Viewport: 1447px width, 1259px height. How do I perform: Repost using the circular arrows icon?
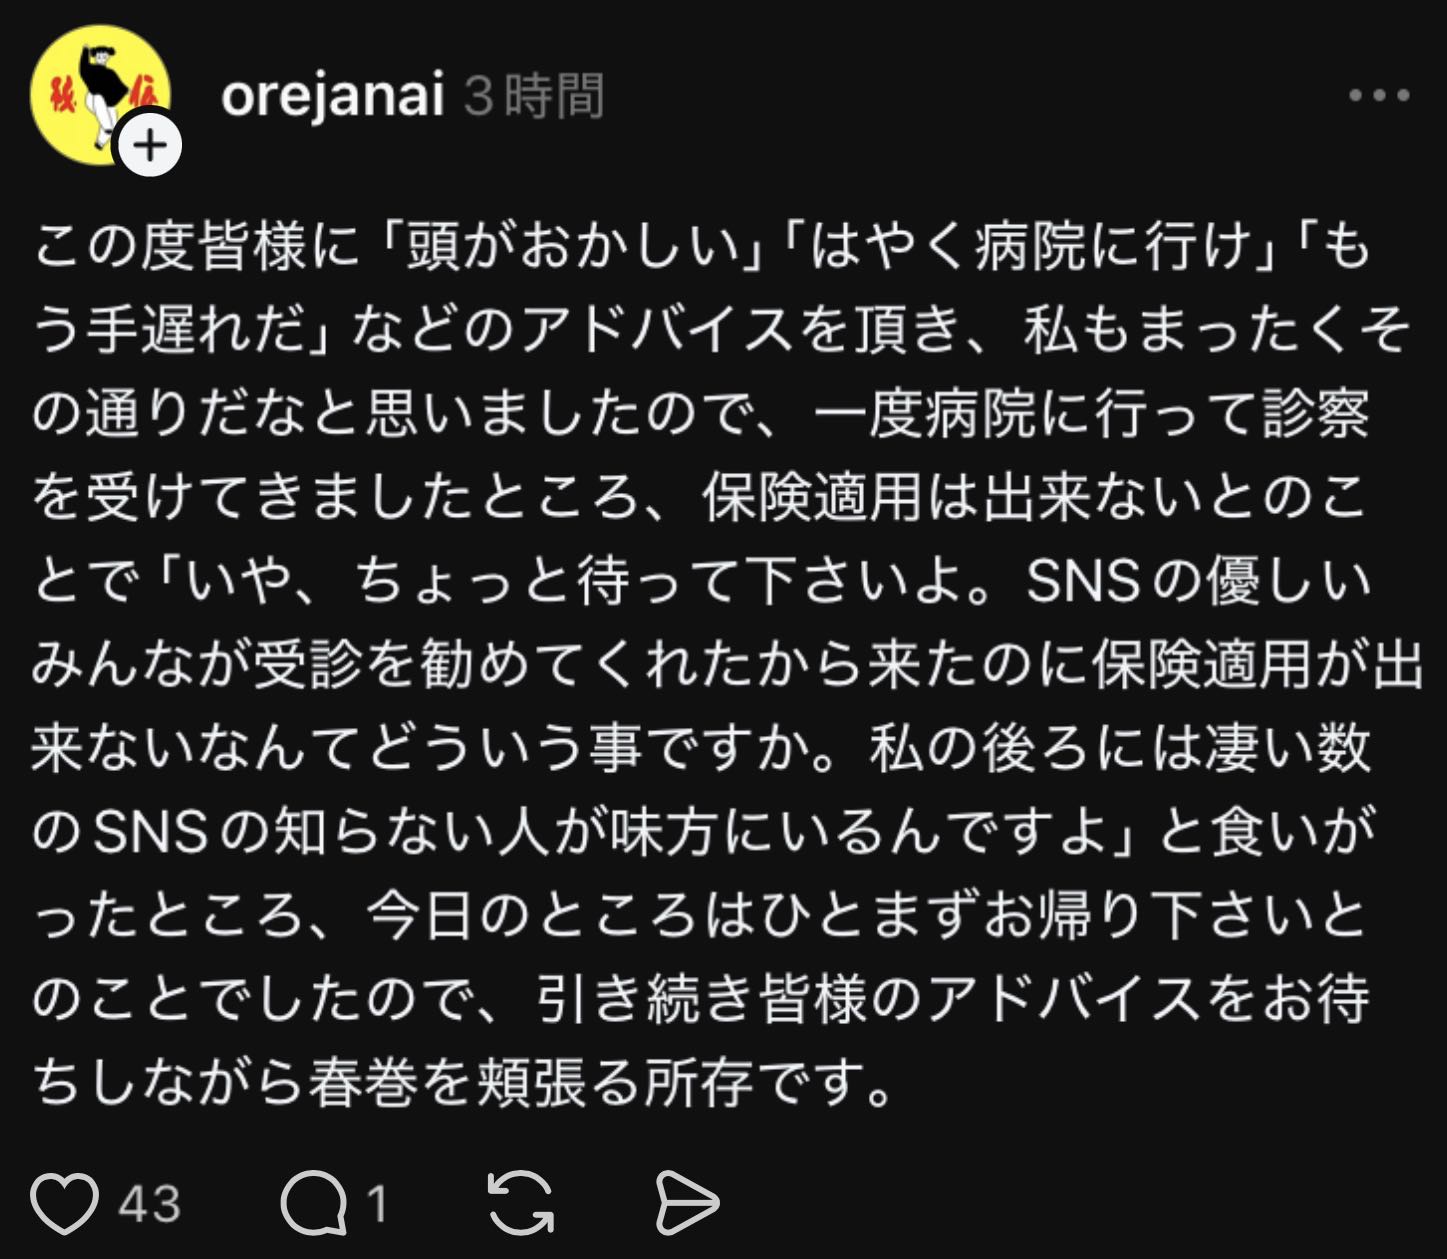pos(520,1202)
